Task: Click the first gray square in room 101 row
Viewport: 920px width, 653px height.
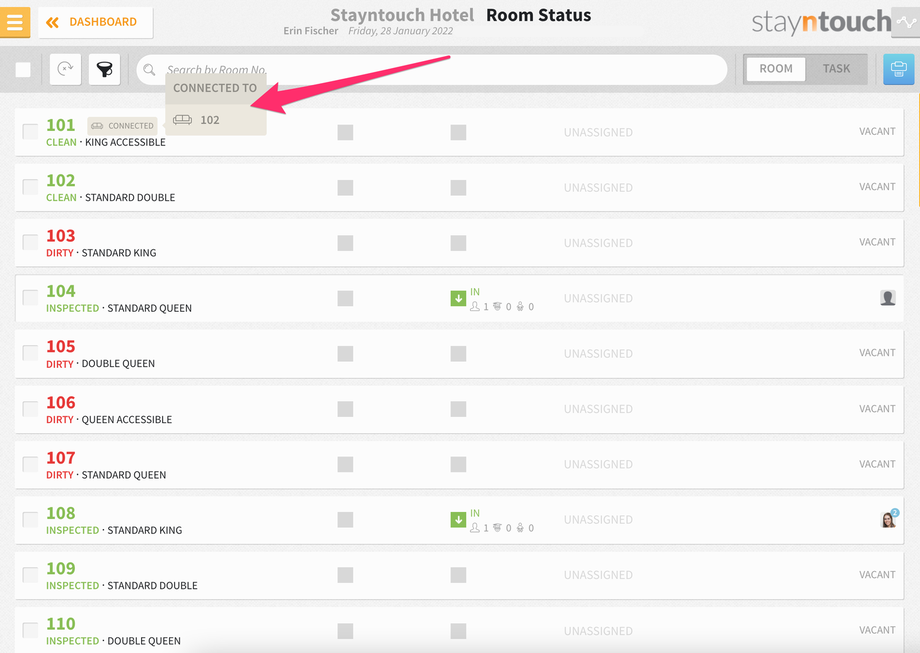Action: [345, 132]
